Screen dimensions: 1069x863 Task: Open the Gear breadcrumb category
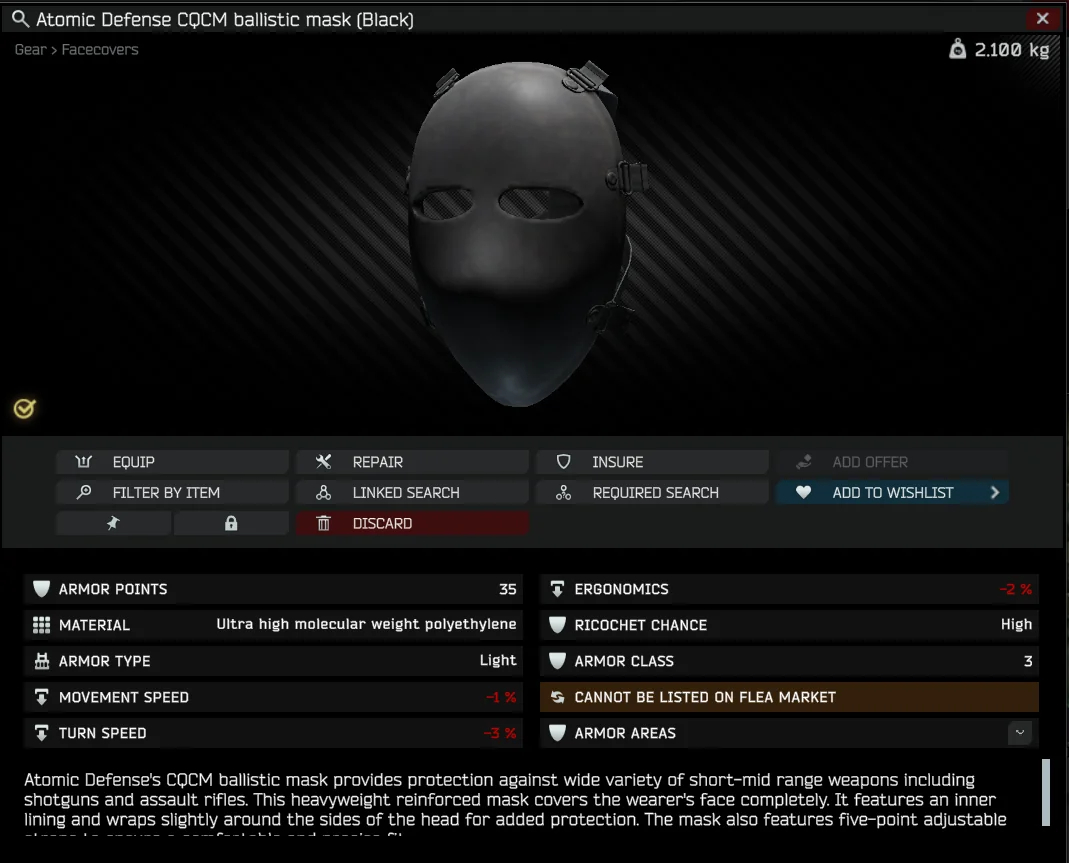30,49
